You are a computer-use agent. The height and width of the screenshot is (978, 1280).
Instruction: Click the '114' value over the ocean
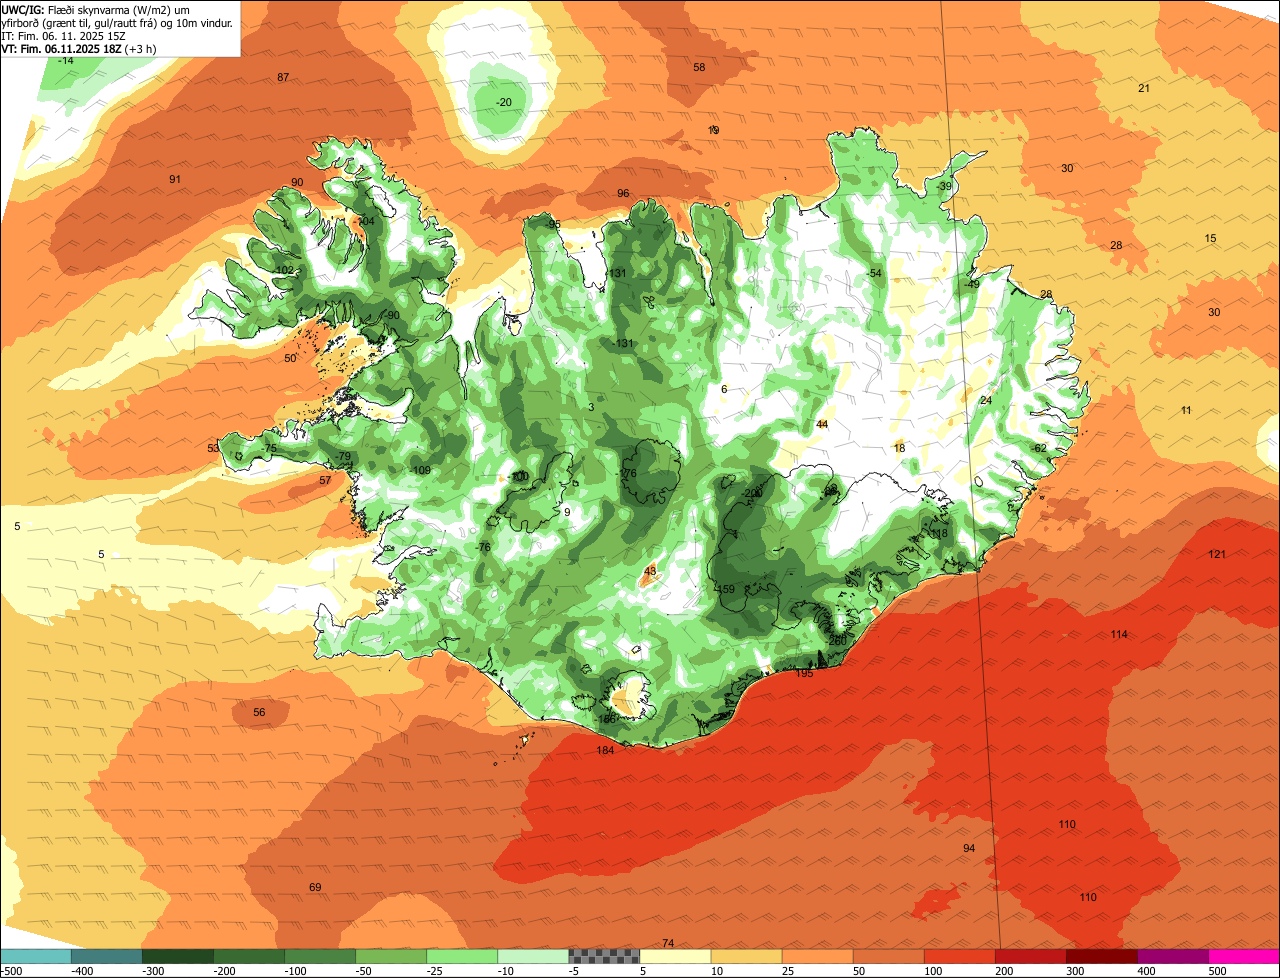click(x=1119, y=635)
